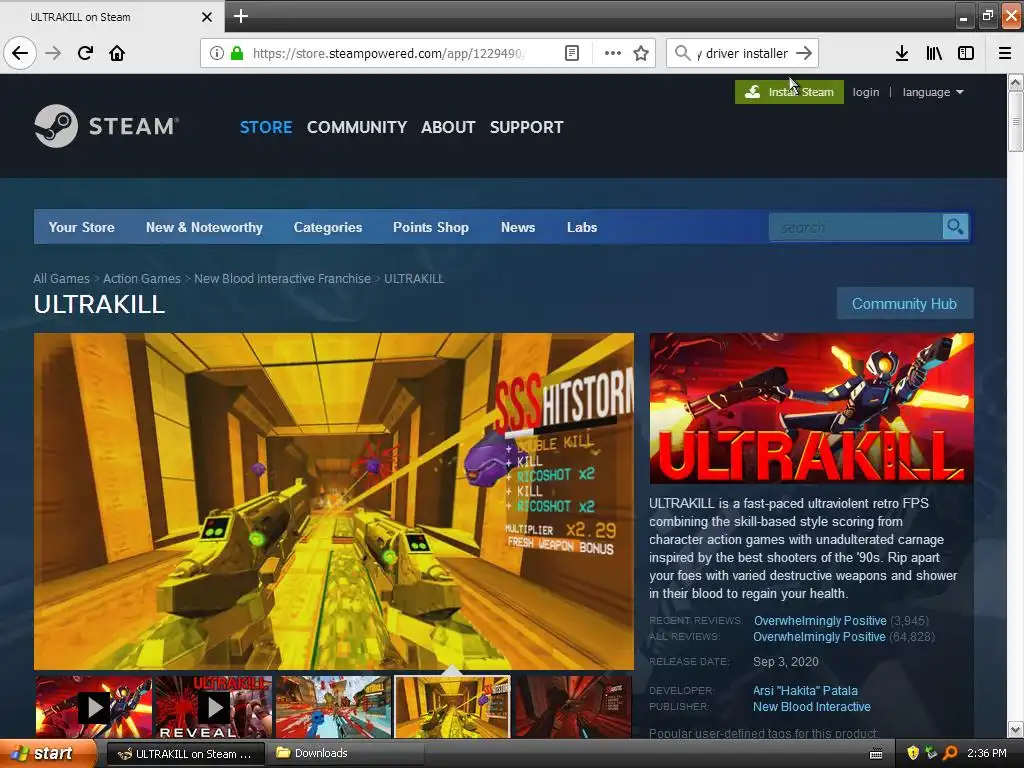Toggle reader view icon in address bar
Image resolution: width=1024 pixels, height=768 pixels.
click(571, 53)
